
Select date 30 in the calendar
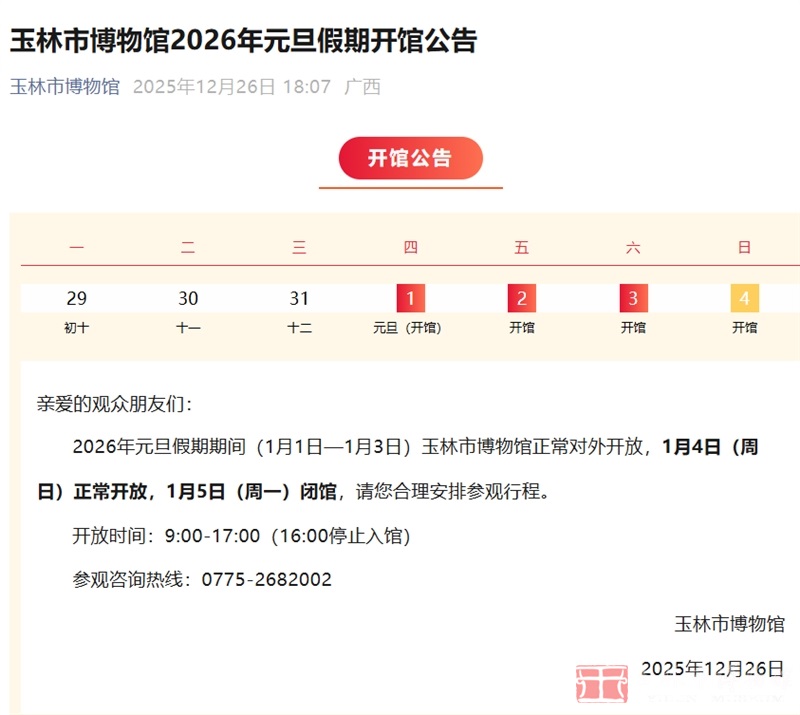pos(188,298)
